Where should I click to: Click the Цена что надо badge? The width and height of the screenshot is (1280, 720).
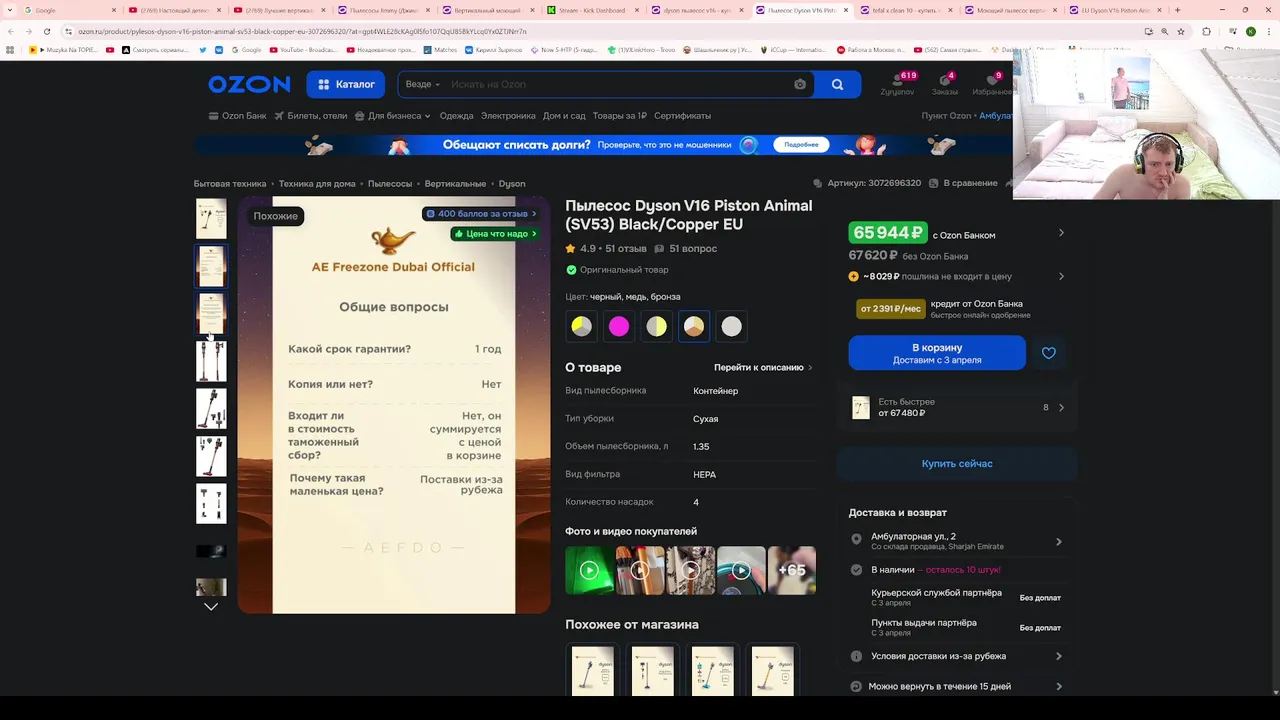(x=495, y=234)
